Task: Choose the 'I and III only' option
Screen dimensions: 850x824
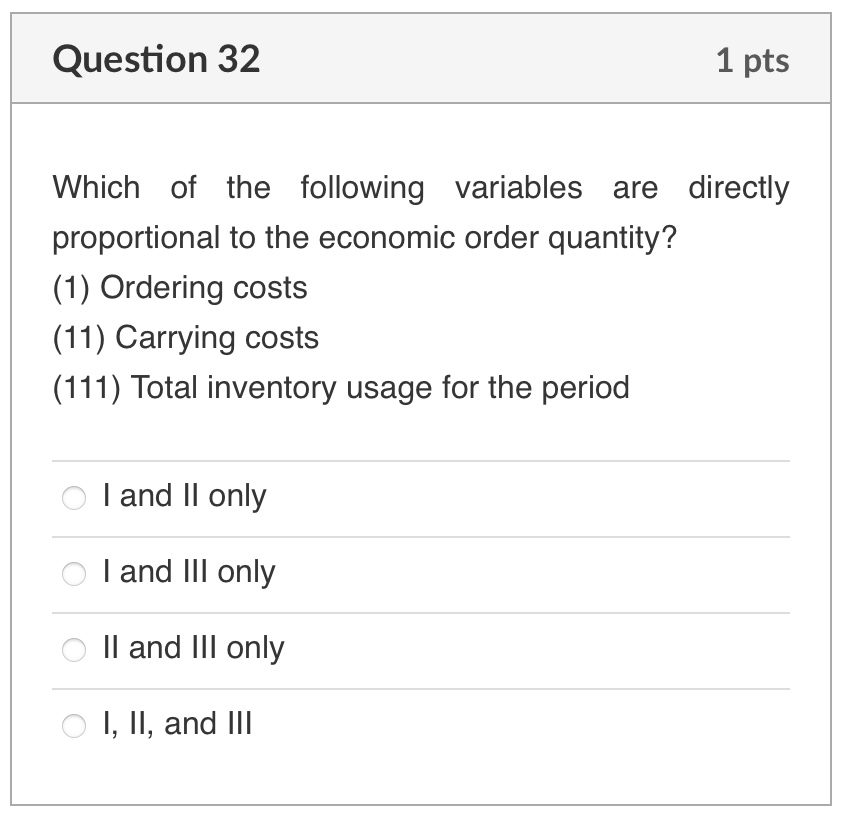Action: (x=74, y=573)
